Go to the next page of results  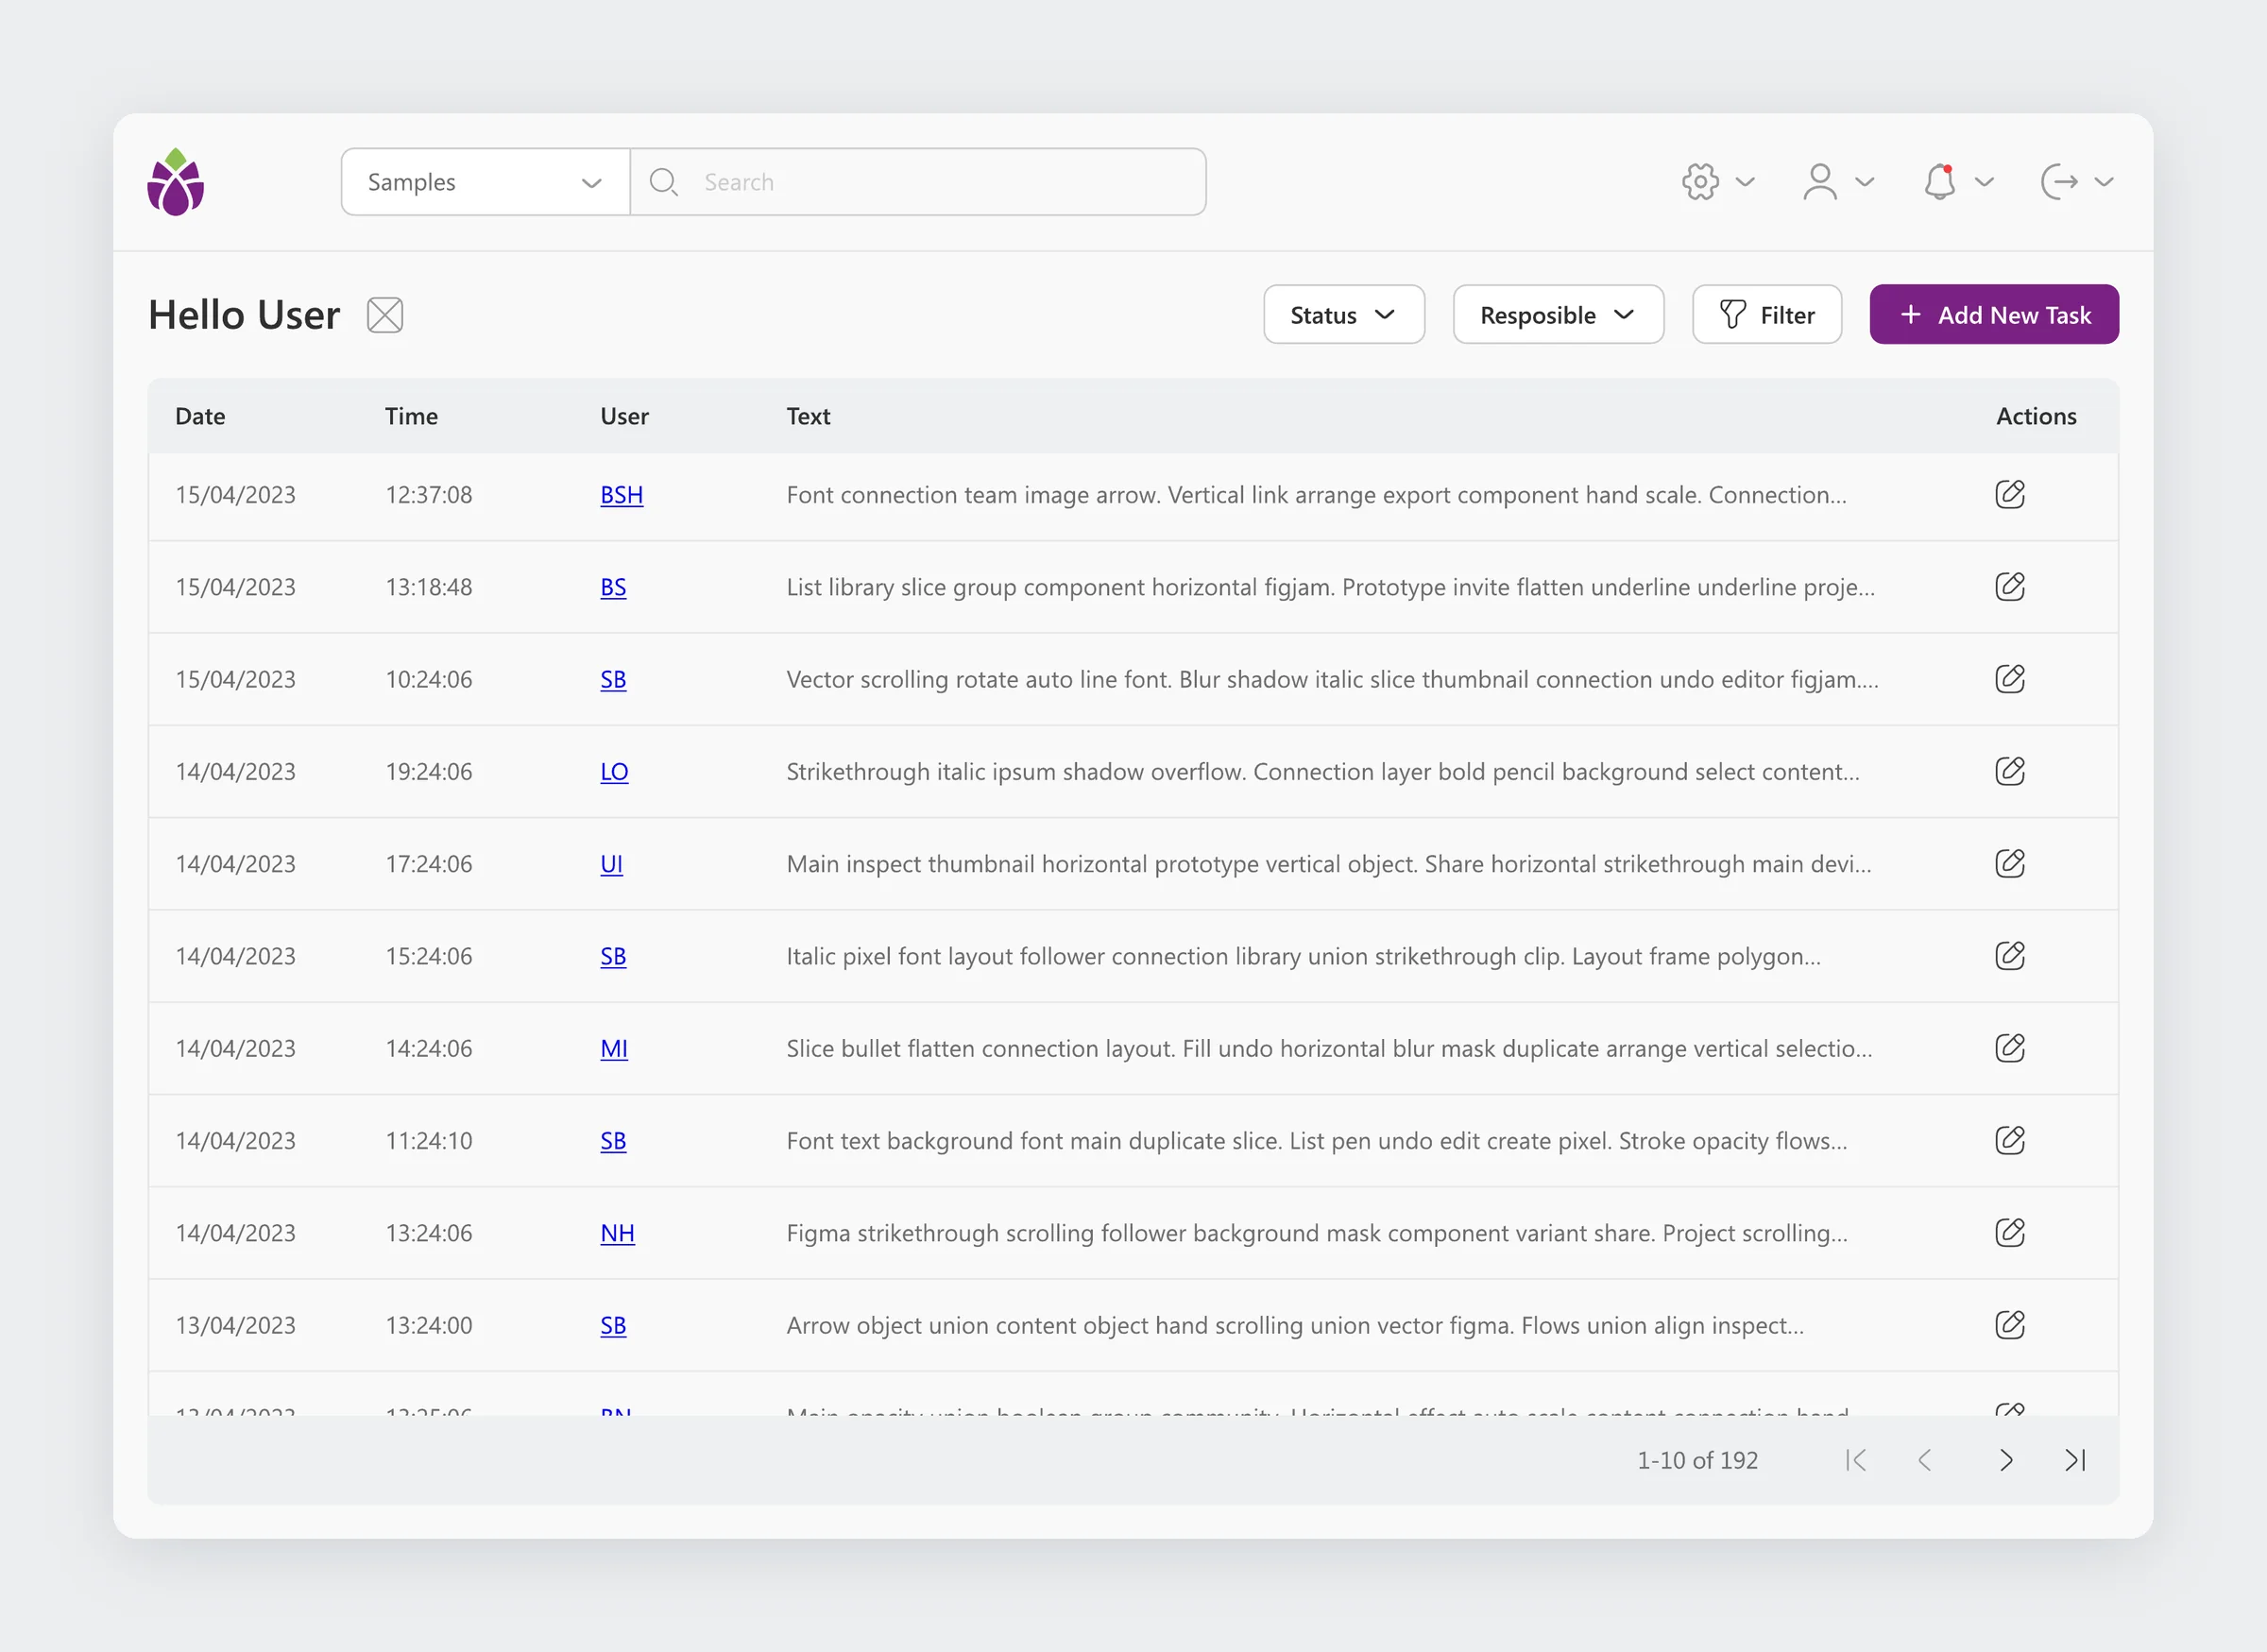pos(2006,1460)
